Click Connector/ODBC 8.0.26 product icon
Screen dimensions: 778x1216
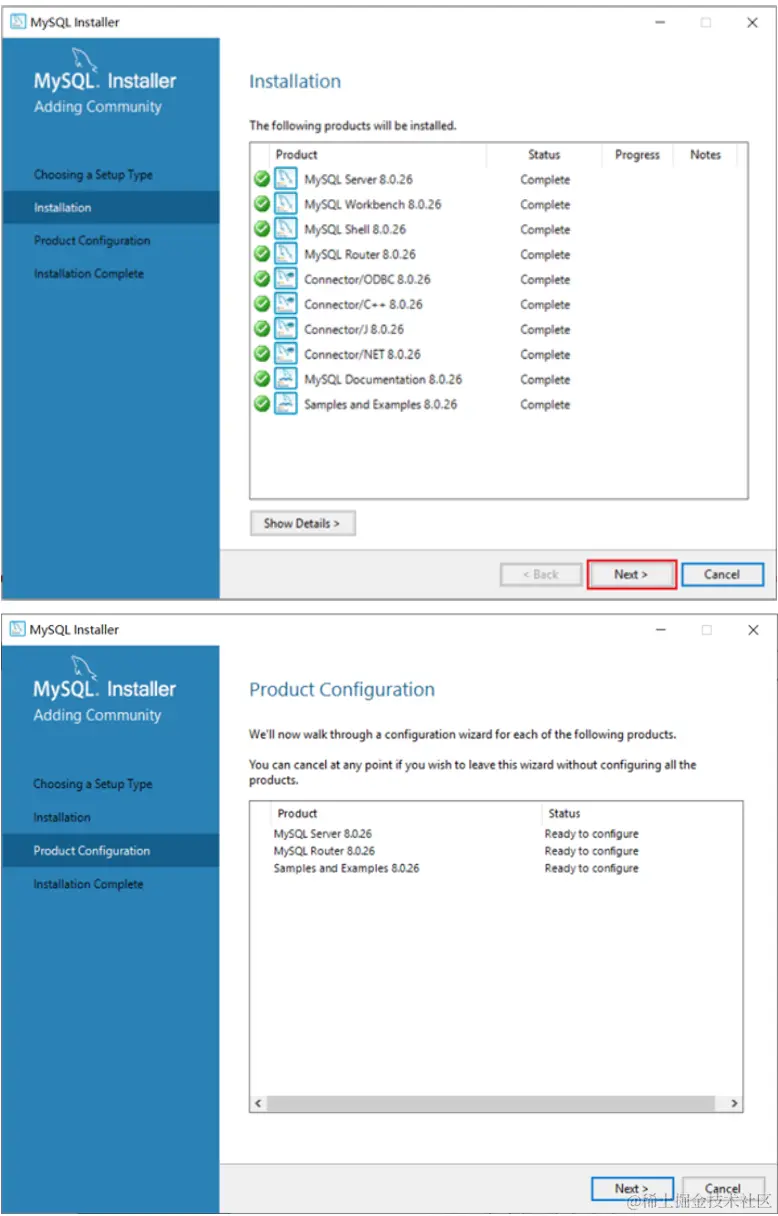point(286,279)
